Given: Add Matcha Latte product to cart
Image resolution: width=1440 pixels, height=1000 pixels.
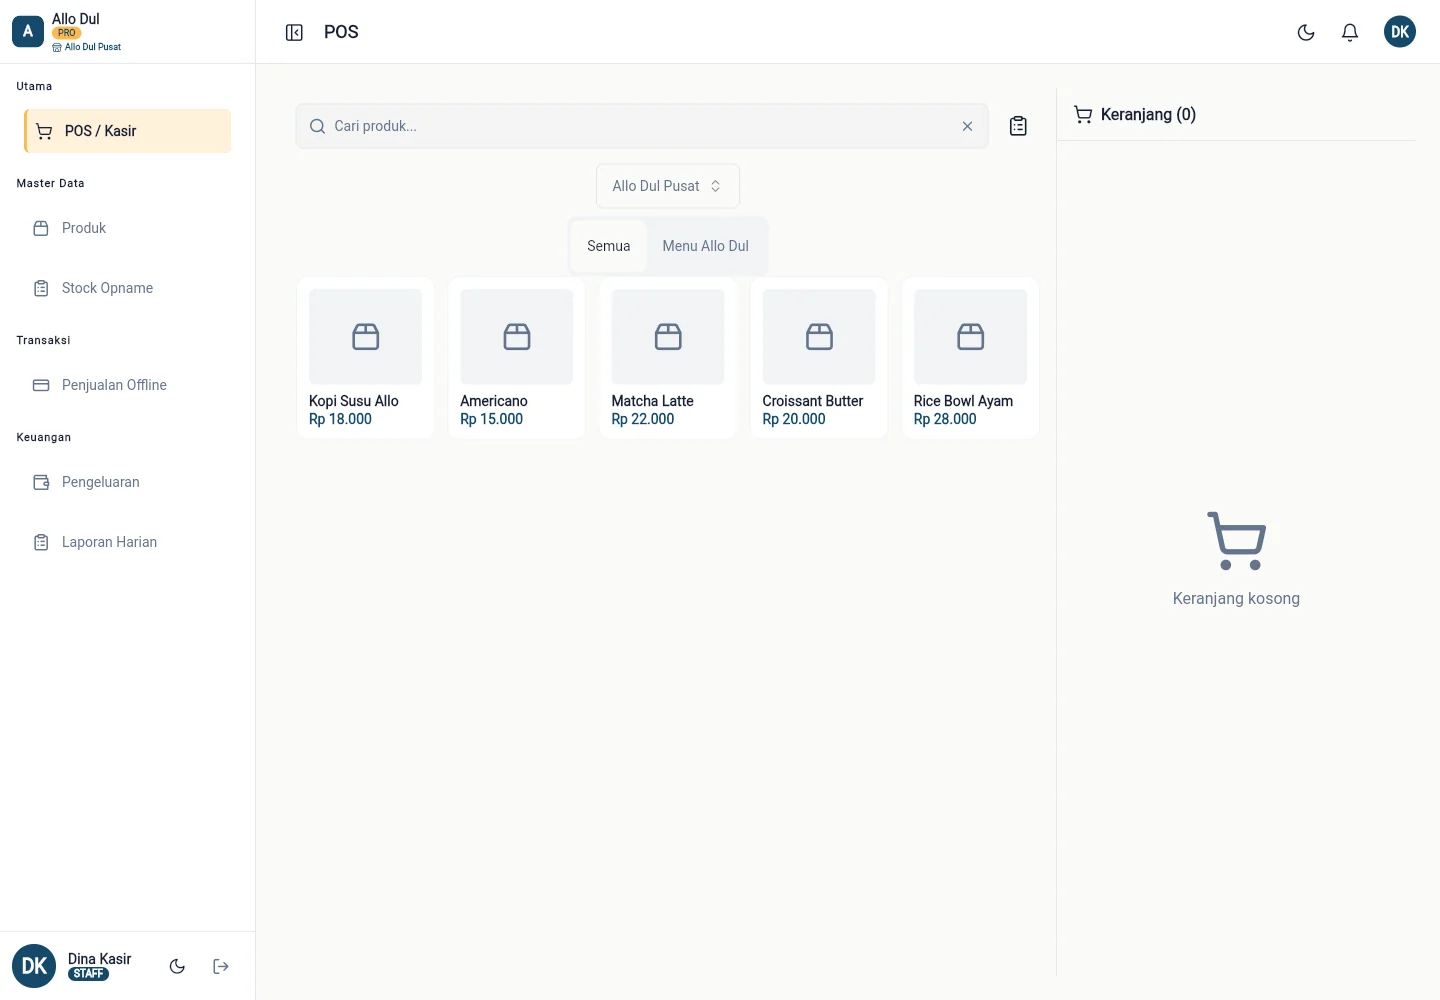Looking at the screenshot, I should point(668,358).
